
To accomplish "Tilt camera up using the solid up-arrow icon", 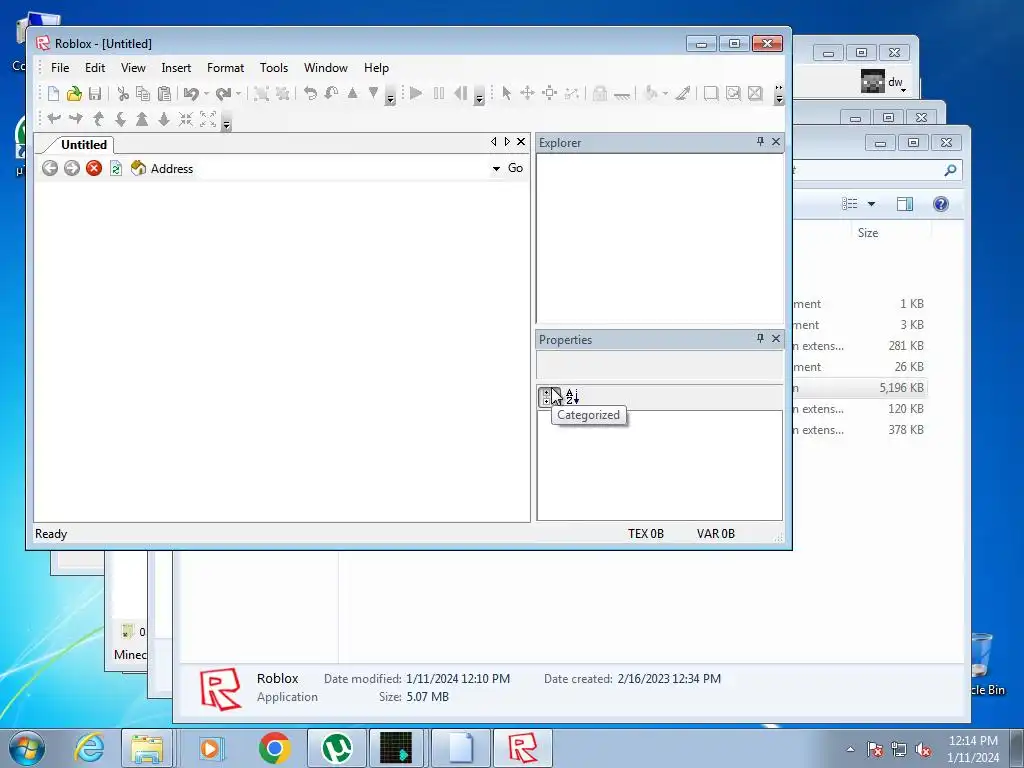I will click(x=142, y=119).
